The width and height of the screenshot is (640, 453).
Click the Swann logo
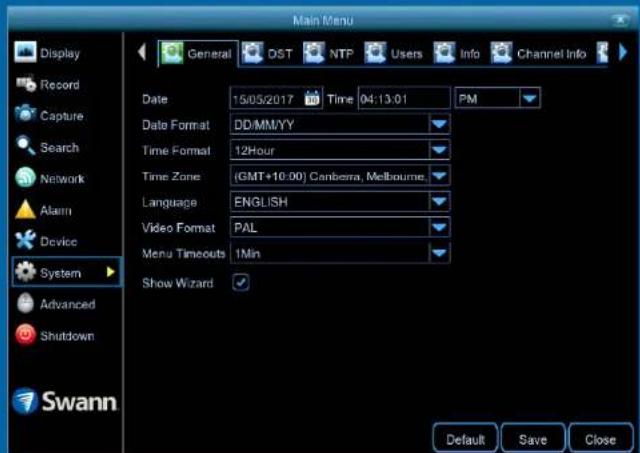click(x=65, y=401)
